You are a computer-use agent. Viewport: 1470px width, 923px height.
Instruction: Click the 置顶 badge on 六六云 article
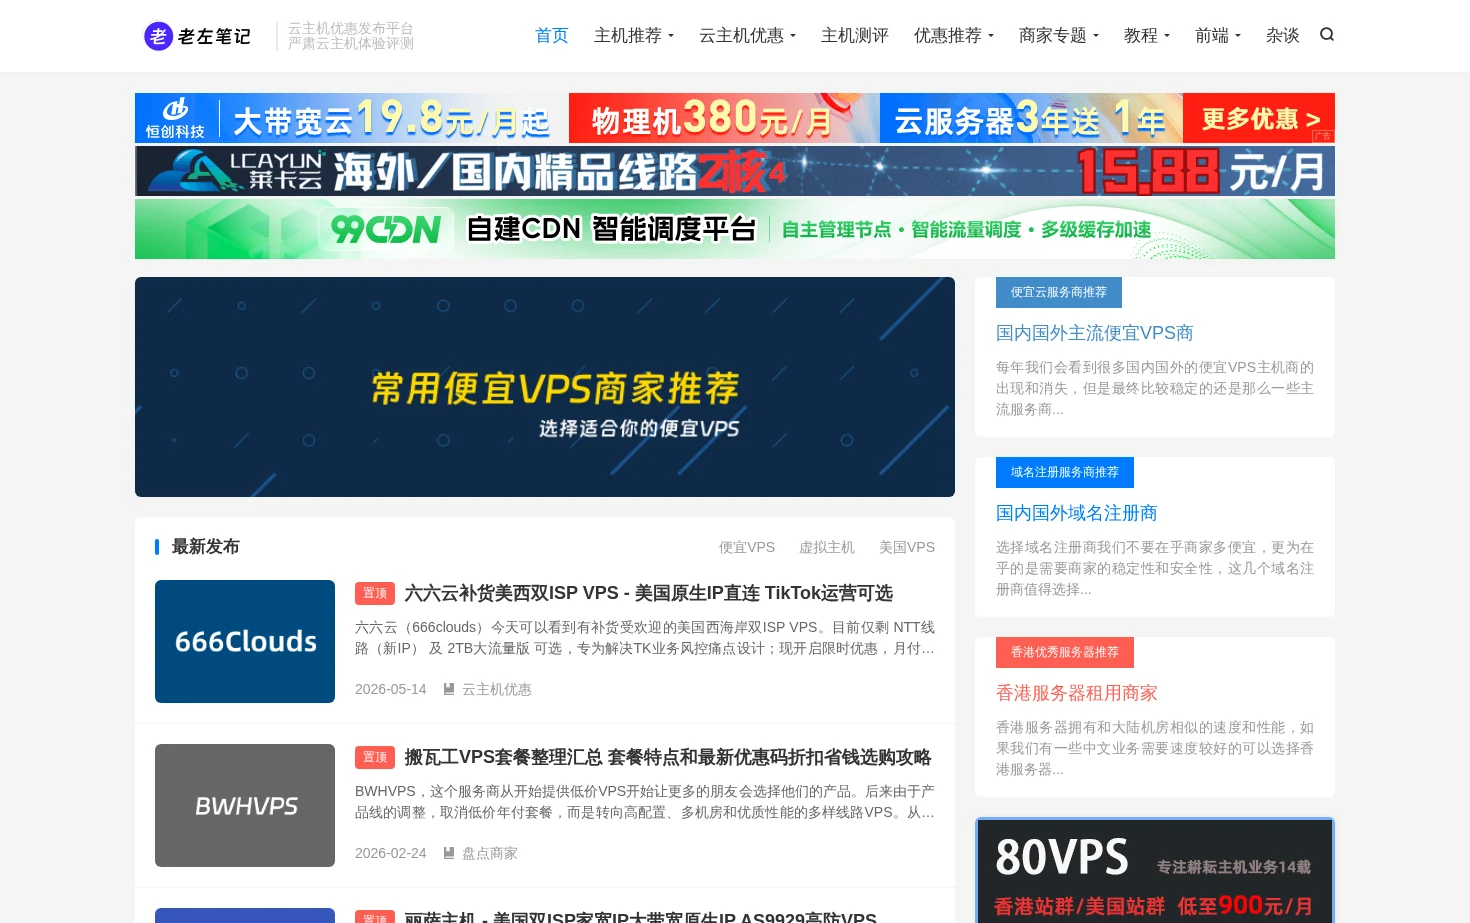point(375,593)
